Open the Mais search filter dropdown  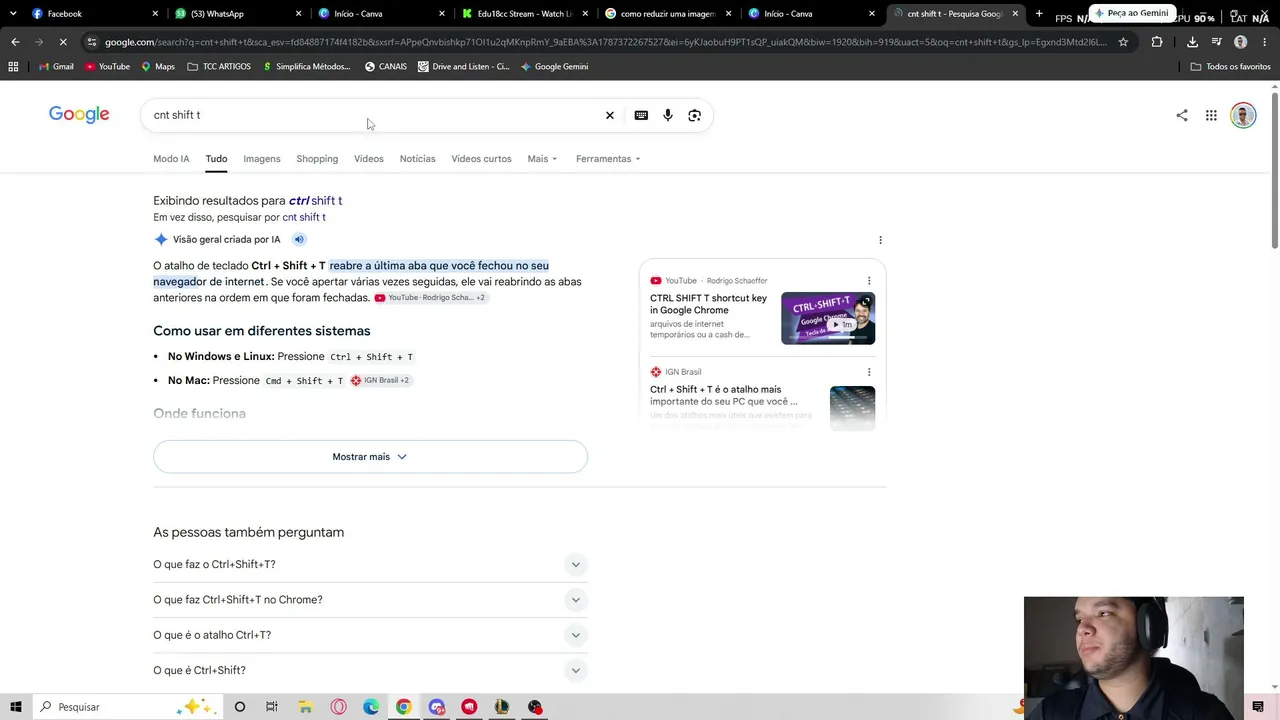[x=542, y=159]
